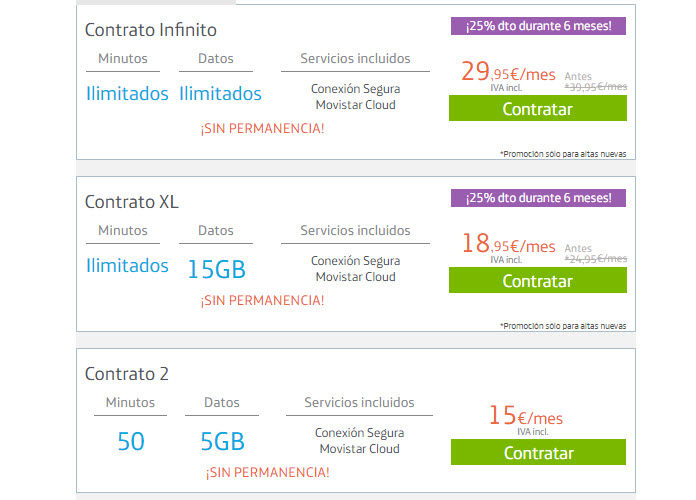Screen dimensions: 696x500
Task: Click the 15GB data value in Contrato XL
Action: pyautogui.click(x=216, y=269)
